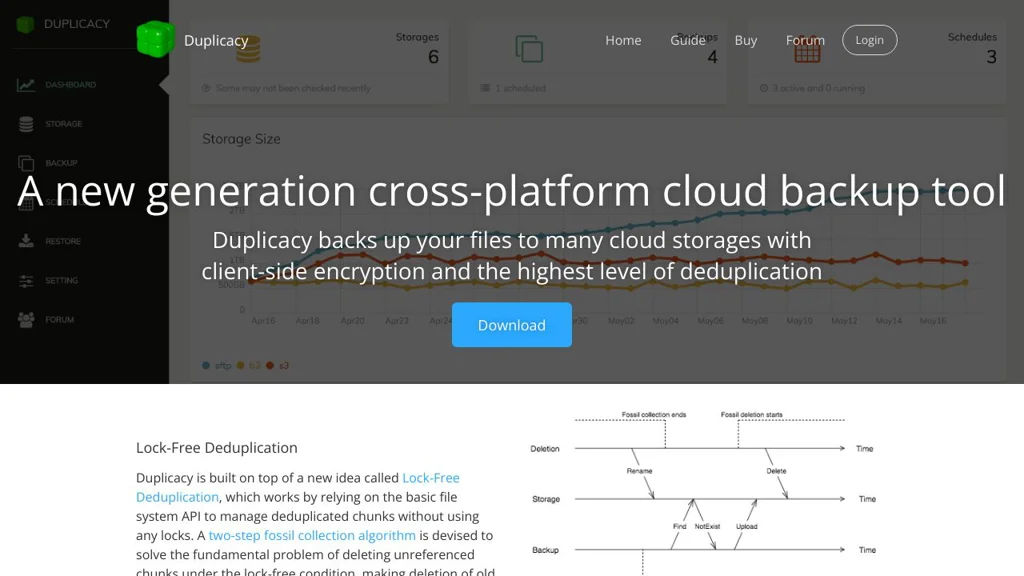Image resolution: width=1024 pixels, height=576 pixels.
Task: Visit the Forum nav item
Action: tap(805, 40)
